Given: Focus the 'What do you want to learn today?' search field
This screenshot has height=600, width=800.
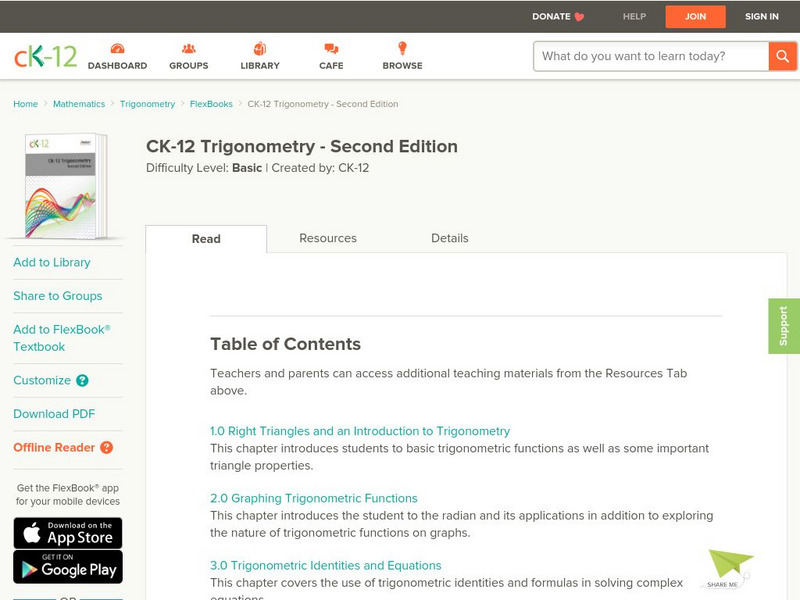Looking at the screenshot, I should click(651, 56).
